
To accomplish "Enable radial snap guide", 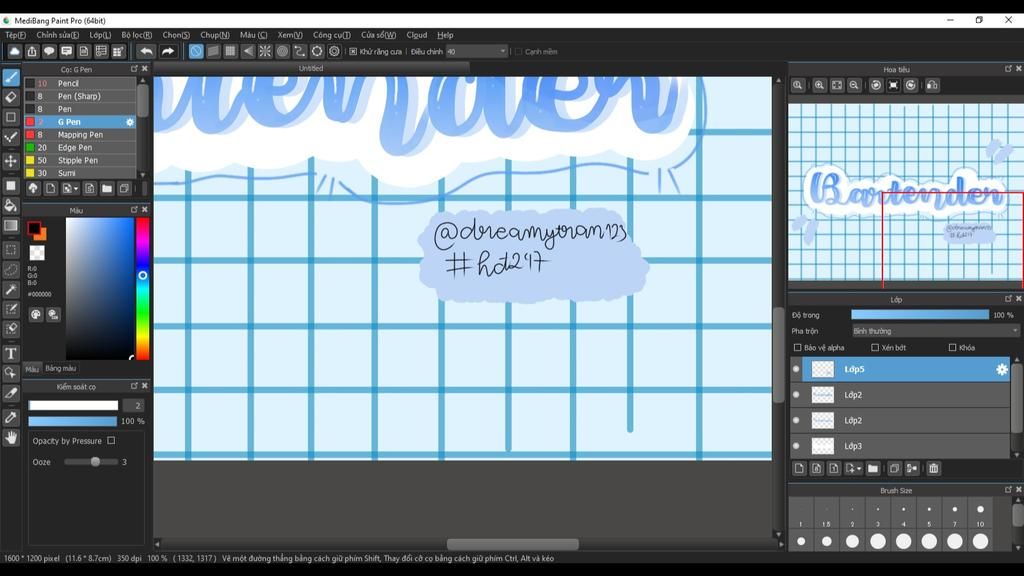I will point(265,52).
